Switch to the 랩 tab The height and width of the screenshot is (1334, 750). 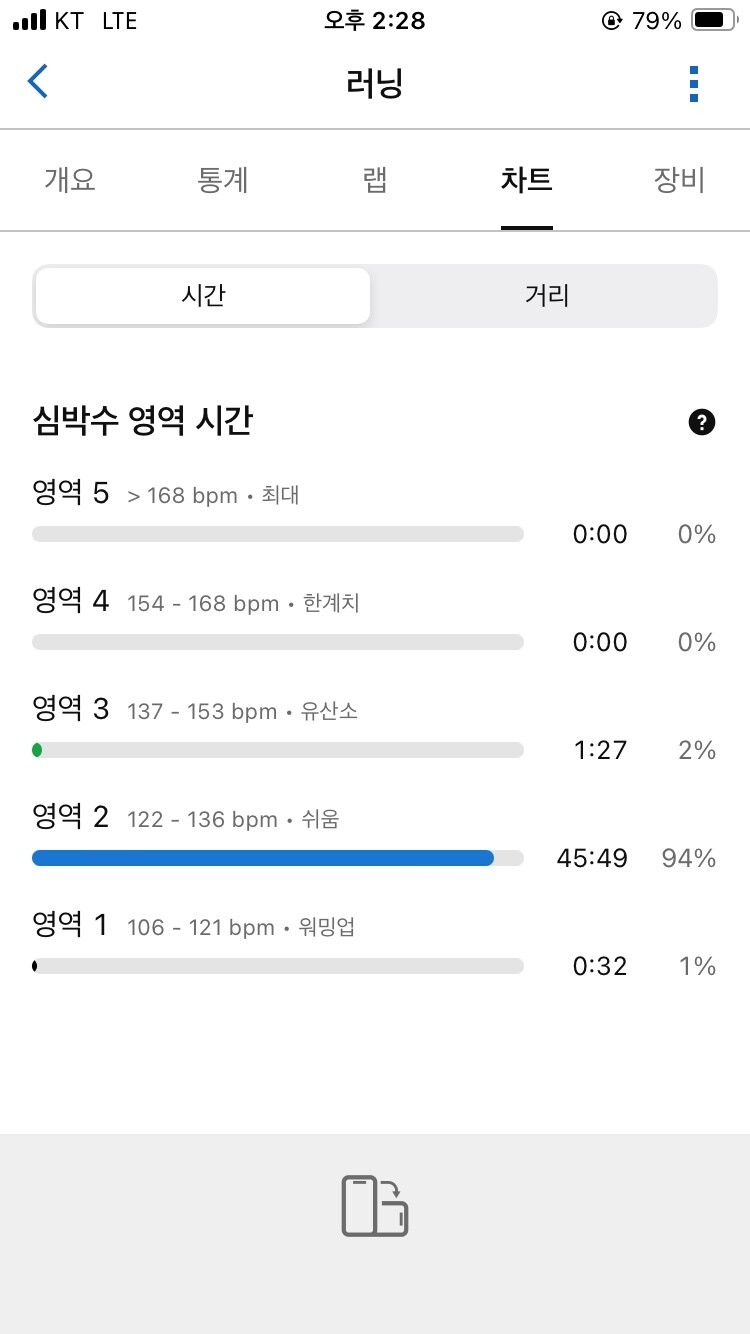[x=375, y=180]
